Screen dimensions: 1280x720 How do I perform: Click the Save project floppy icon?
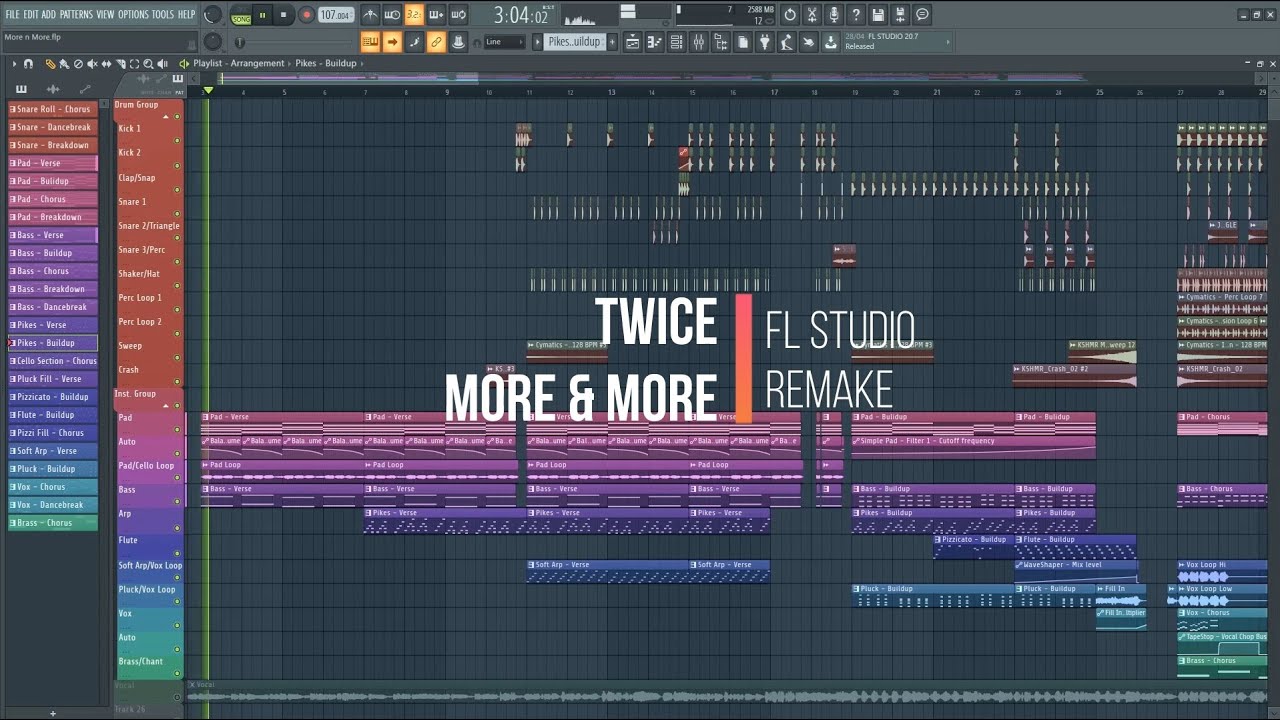(878, 15)
